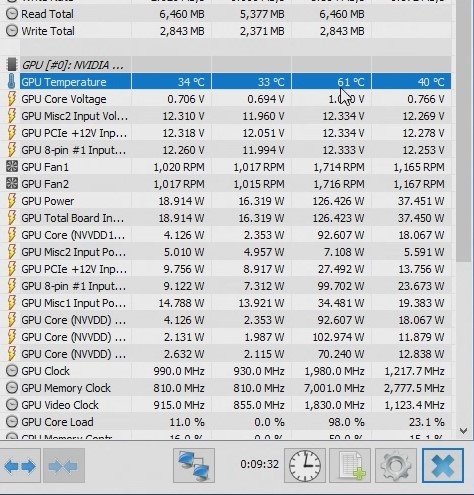Image resolution: width=474 pixels, height=495 pixels.
Task: Click the log file with plus button
Action: click(350, 466)
